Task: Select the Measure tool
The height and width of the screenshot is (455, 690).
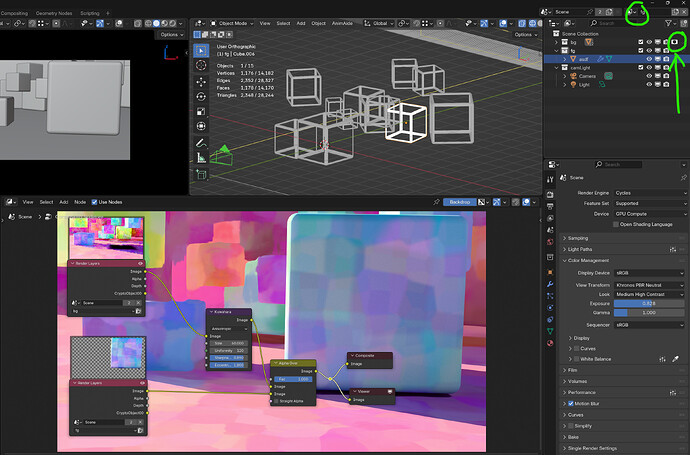Action: tap(201, 158)
